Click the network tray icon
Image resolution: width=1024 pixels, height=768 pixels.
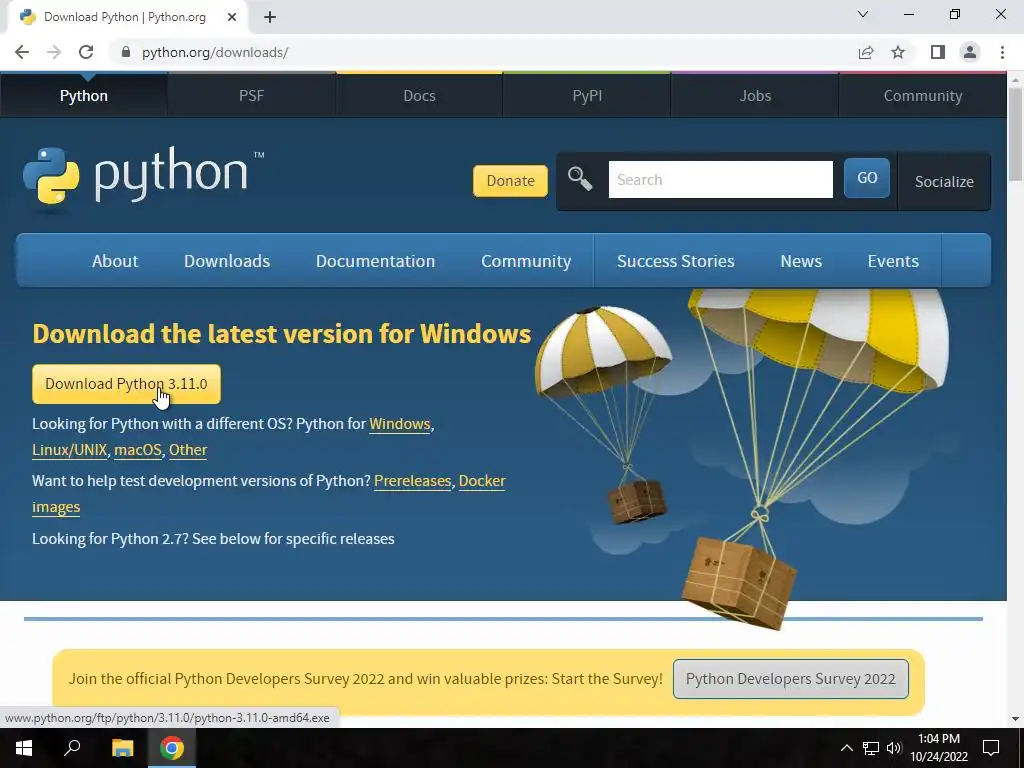871,748
